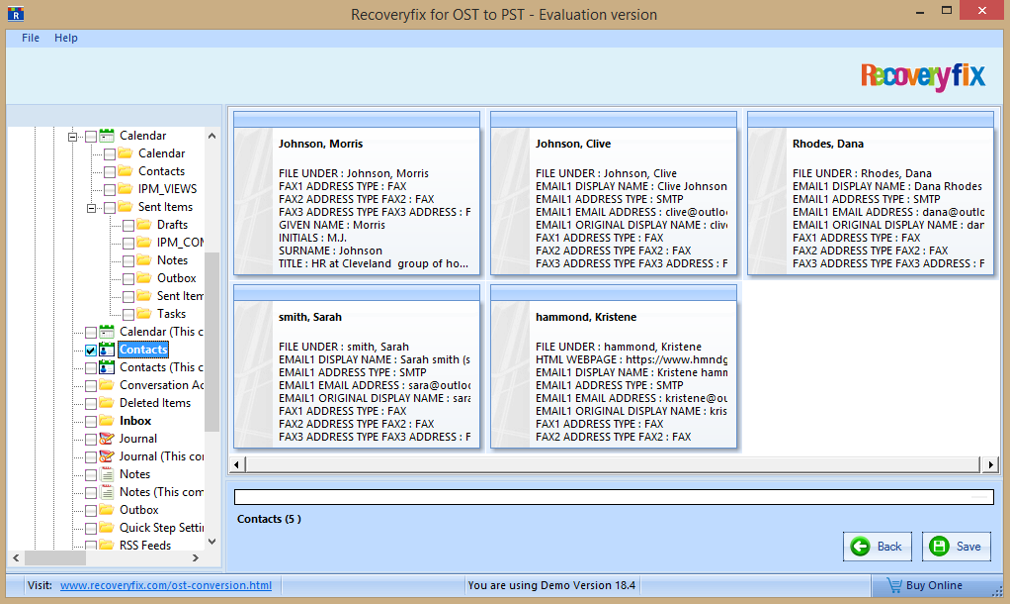This screenshot has height=604, width=1010.
Task: Click the Conversation Ac... folder icon
Action: (x=107, y=384)
